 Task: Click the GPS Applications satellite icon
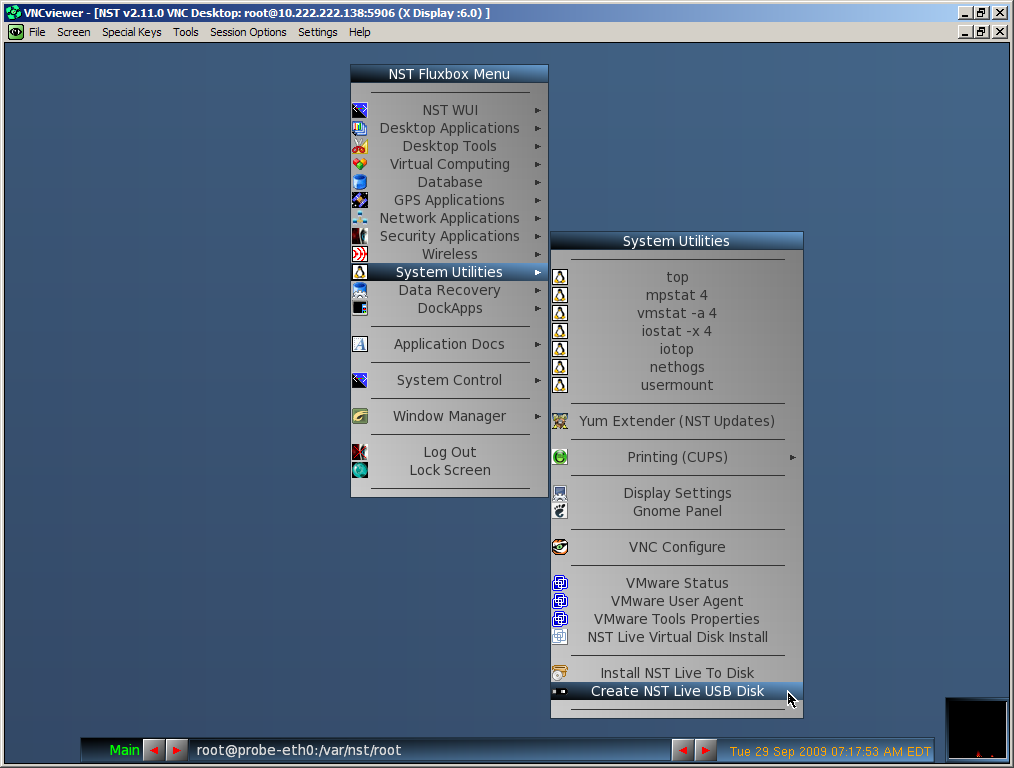[360, 200]
